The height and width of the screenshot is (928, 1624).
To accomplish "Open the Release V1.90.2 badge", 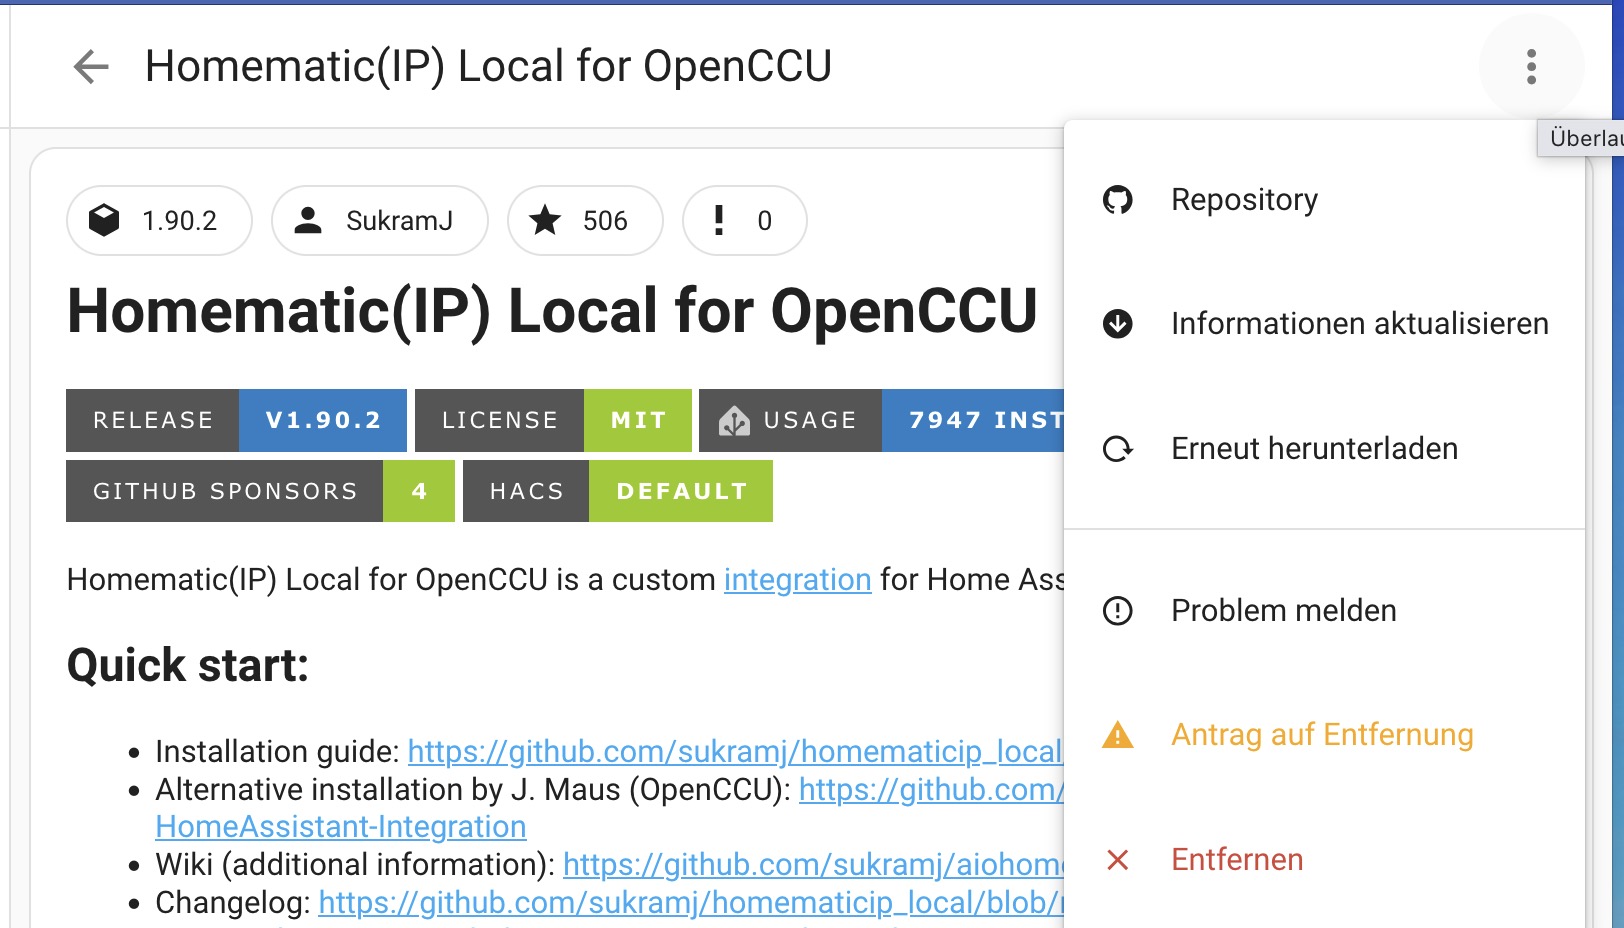I will pos(236,421).
